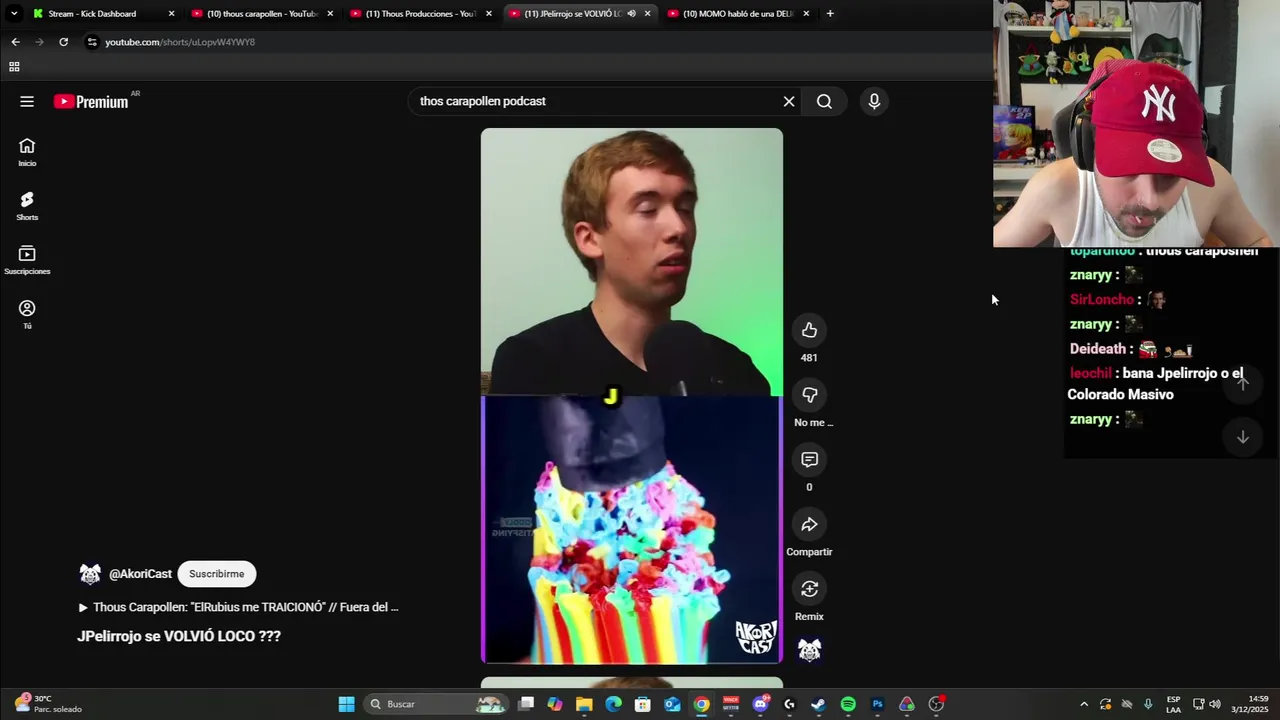Open Spotify from the taskbar
The width and height of the screenshot is (1280, 720).
[x=848, y=704]
